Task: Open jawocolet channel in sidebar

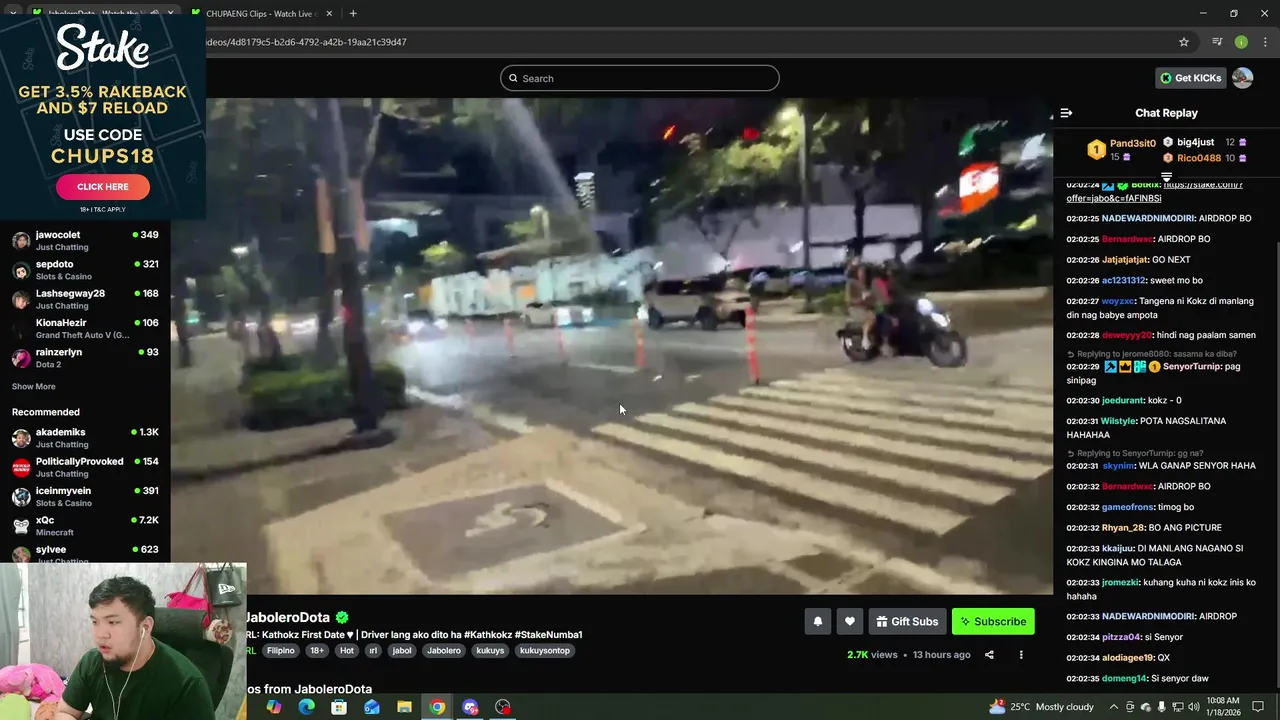Action: pyautogui.click(x=85, y=241)
